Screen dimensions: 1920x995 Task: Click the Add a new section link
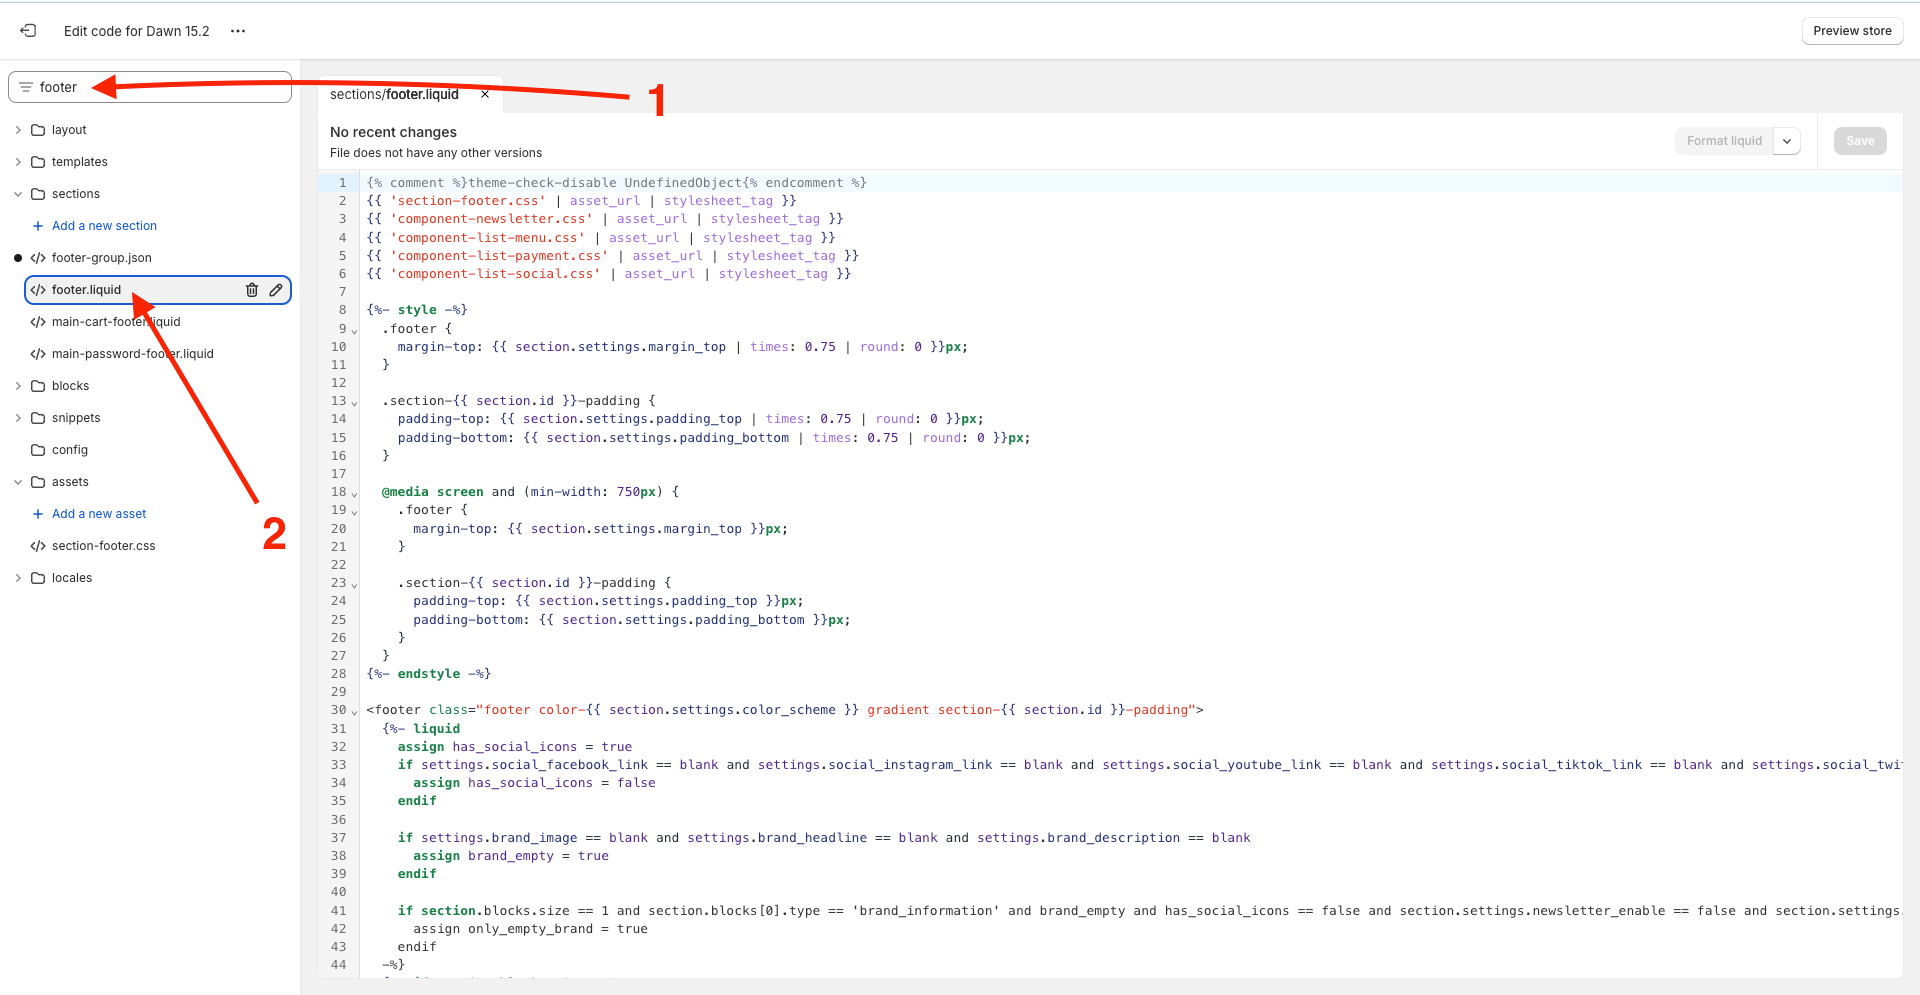104,226
